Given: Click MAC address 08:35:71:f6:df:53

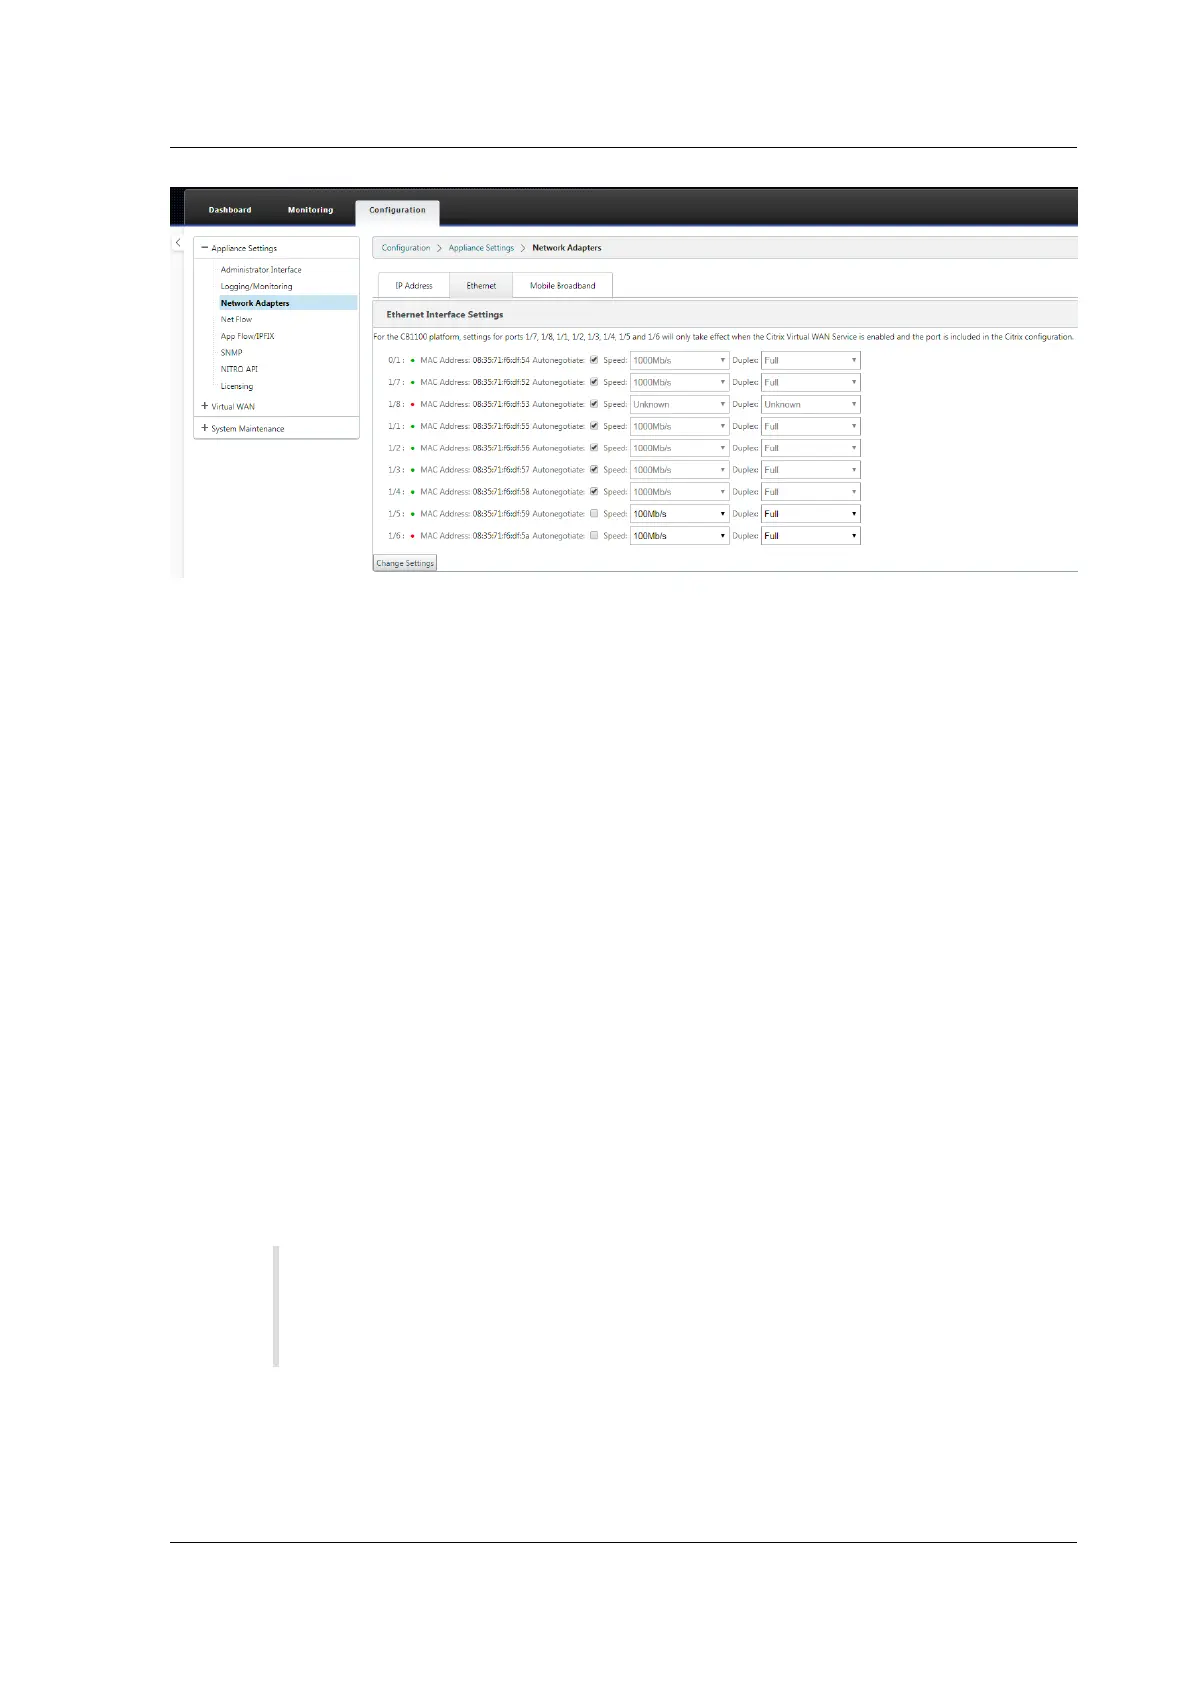Looking at the screenshot, I should point(501,404).
